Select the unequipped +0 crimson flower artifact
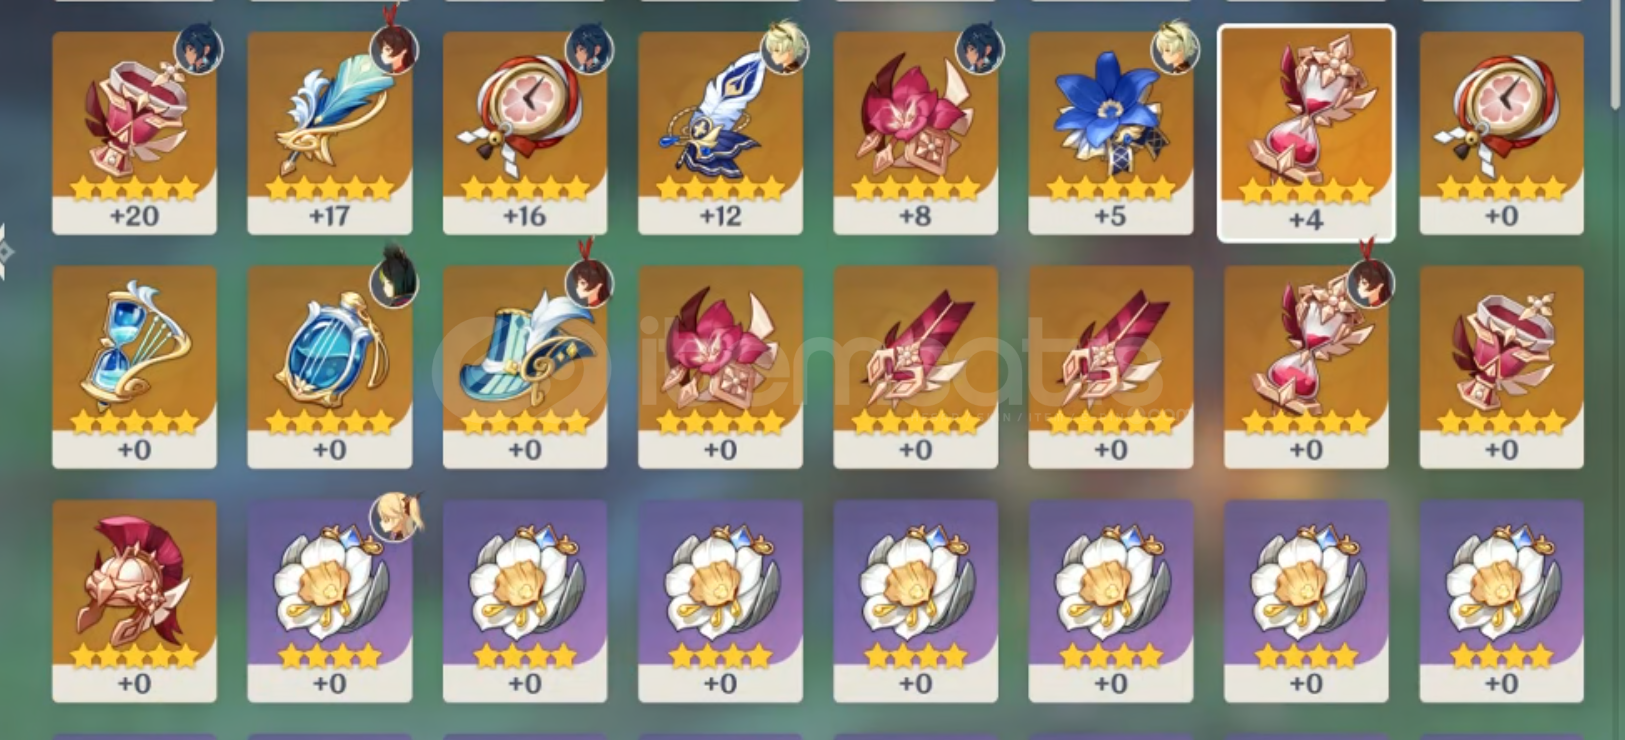Image resolution: width=1625 pixels, height=740 pixels. 720,367
